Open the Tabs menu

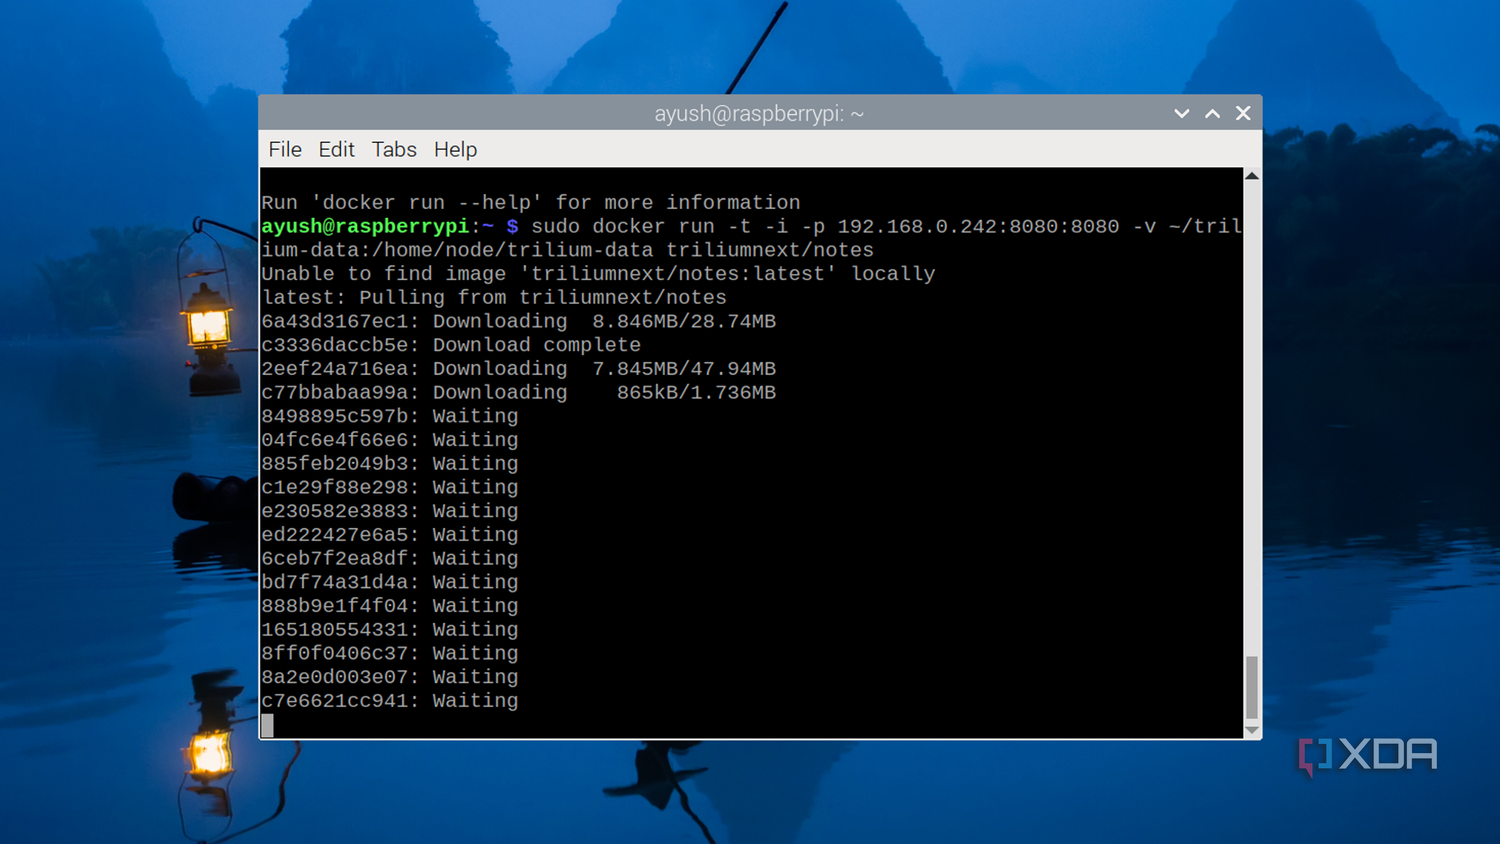point(394,149)
